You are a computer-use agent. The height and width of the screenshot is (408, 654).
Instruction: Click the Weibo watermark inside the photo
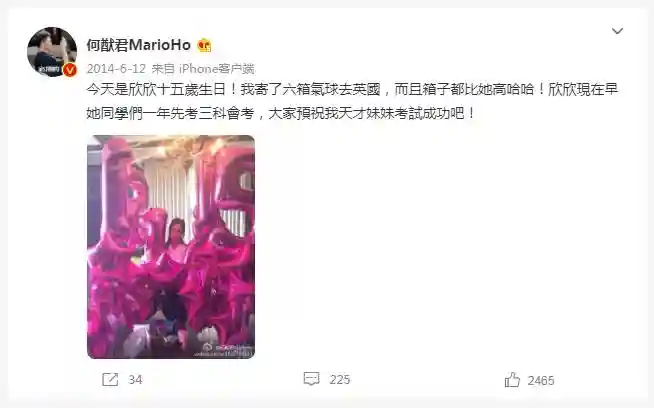[x=225, y=350]
